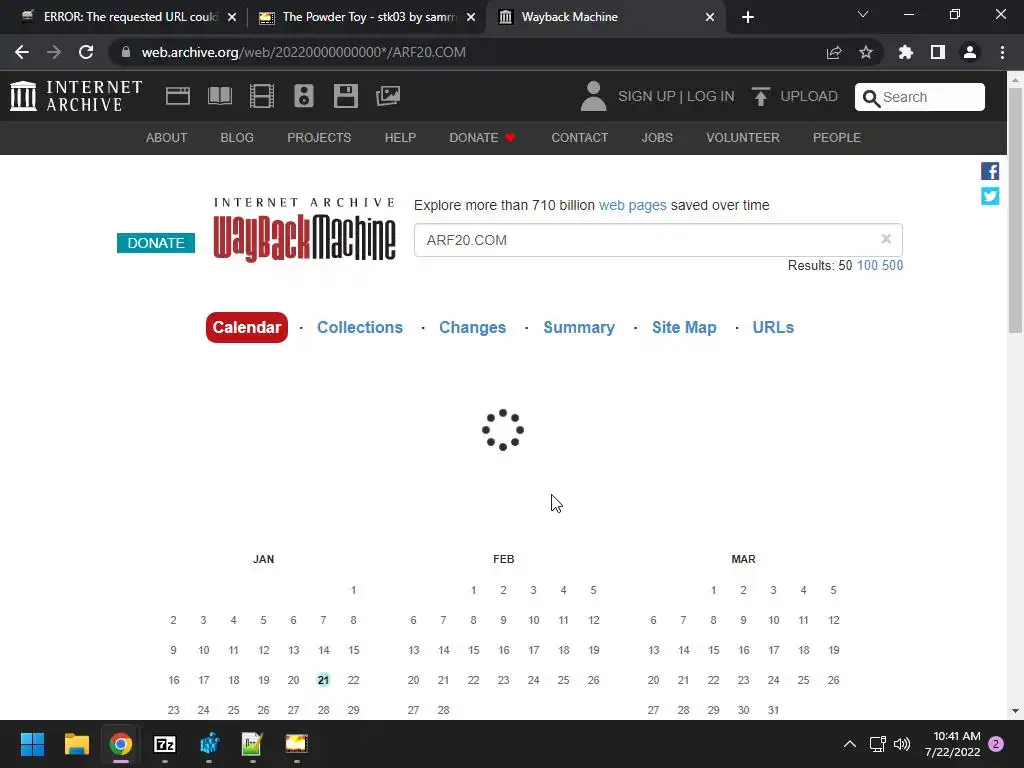Click HELP in the nav bar
Screen dimensions: 1024x768
[x=400, y=138]
